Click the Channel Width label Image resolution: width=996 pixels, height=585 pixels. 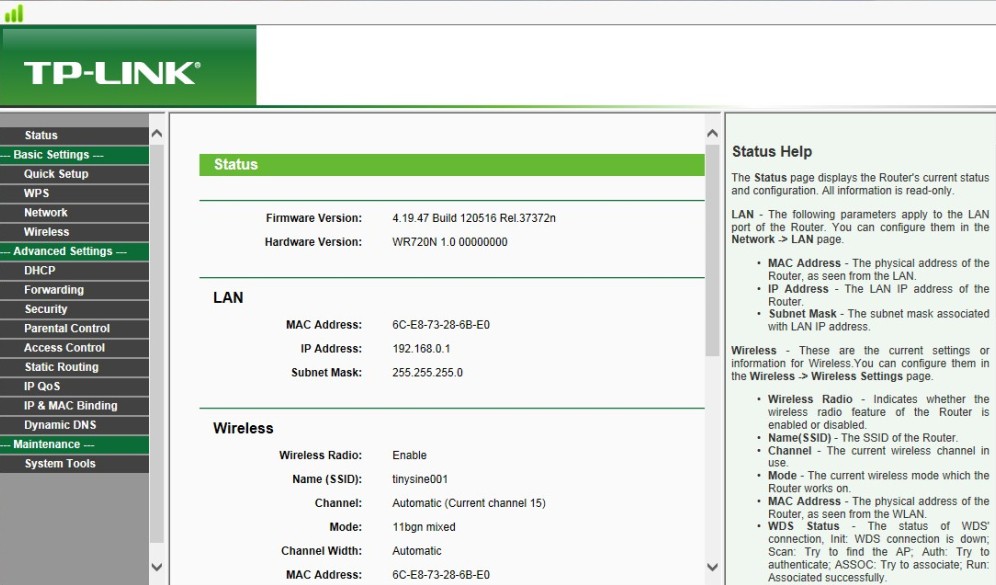(x=321, y=551)
